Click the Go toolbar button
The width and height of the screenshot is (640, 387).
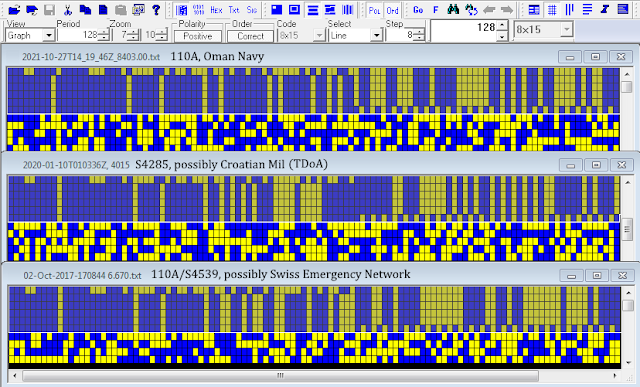pos(418,10)
